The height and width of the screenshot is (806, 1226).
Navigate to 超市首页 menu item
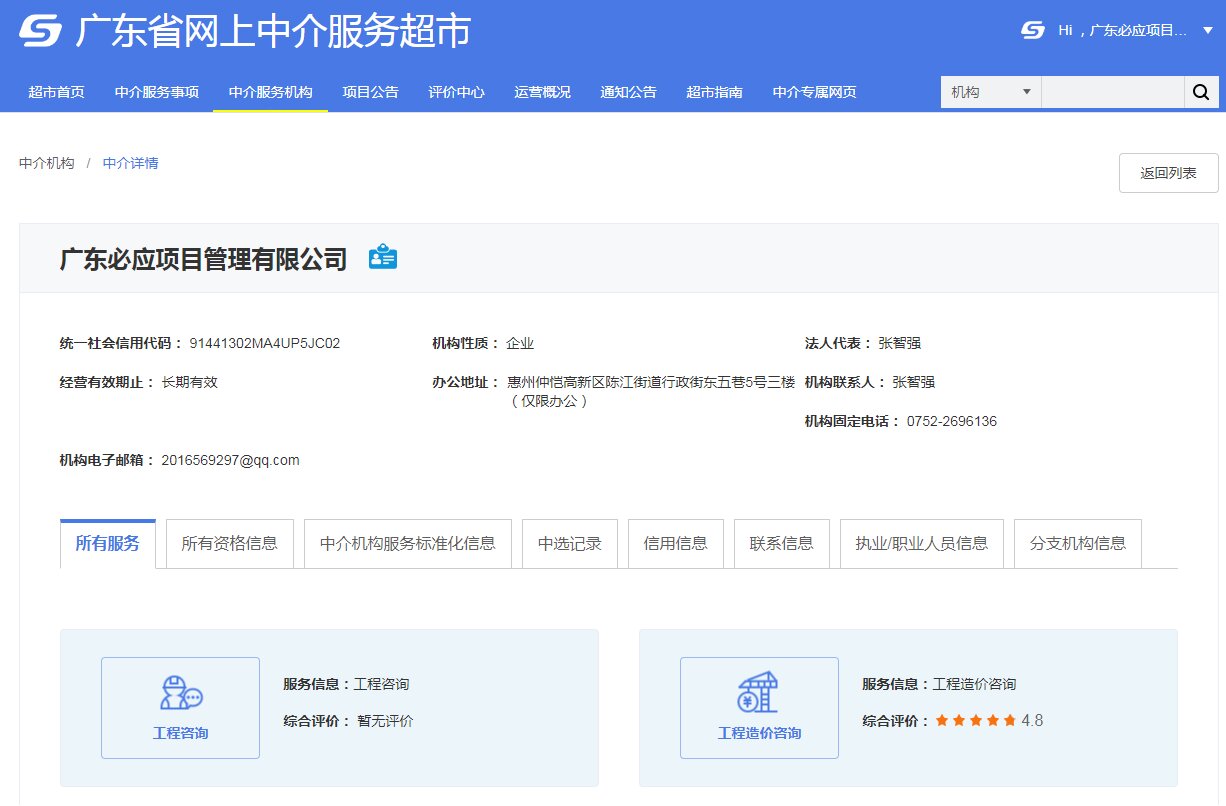click(56, 92)
